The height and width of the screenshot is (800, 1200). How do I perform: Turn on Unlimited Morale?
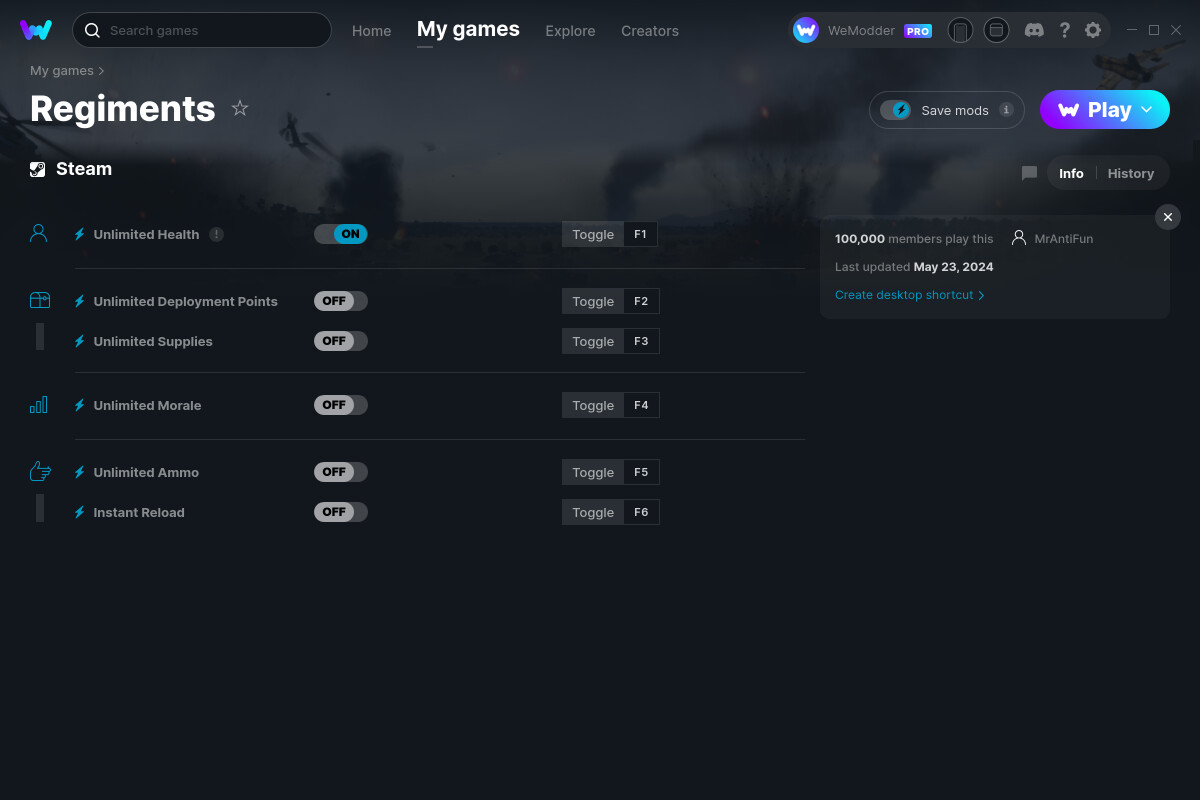[340, 405]
